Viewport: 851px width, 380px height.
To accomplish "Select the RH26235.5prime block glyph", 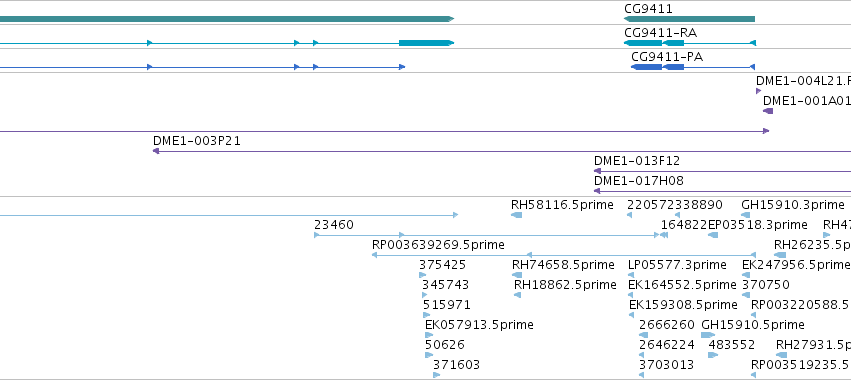I will tap(780, 255).
